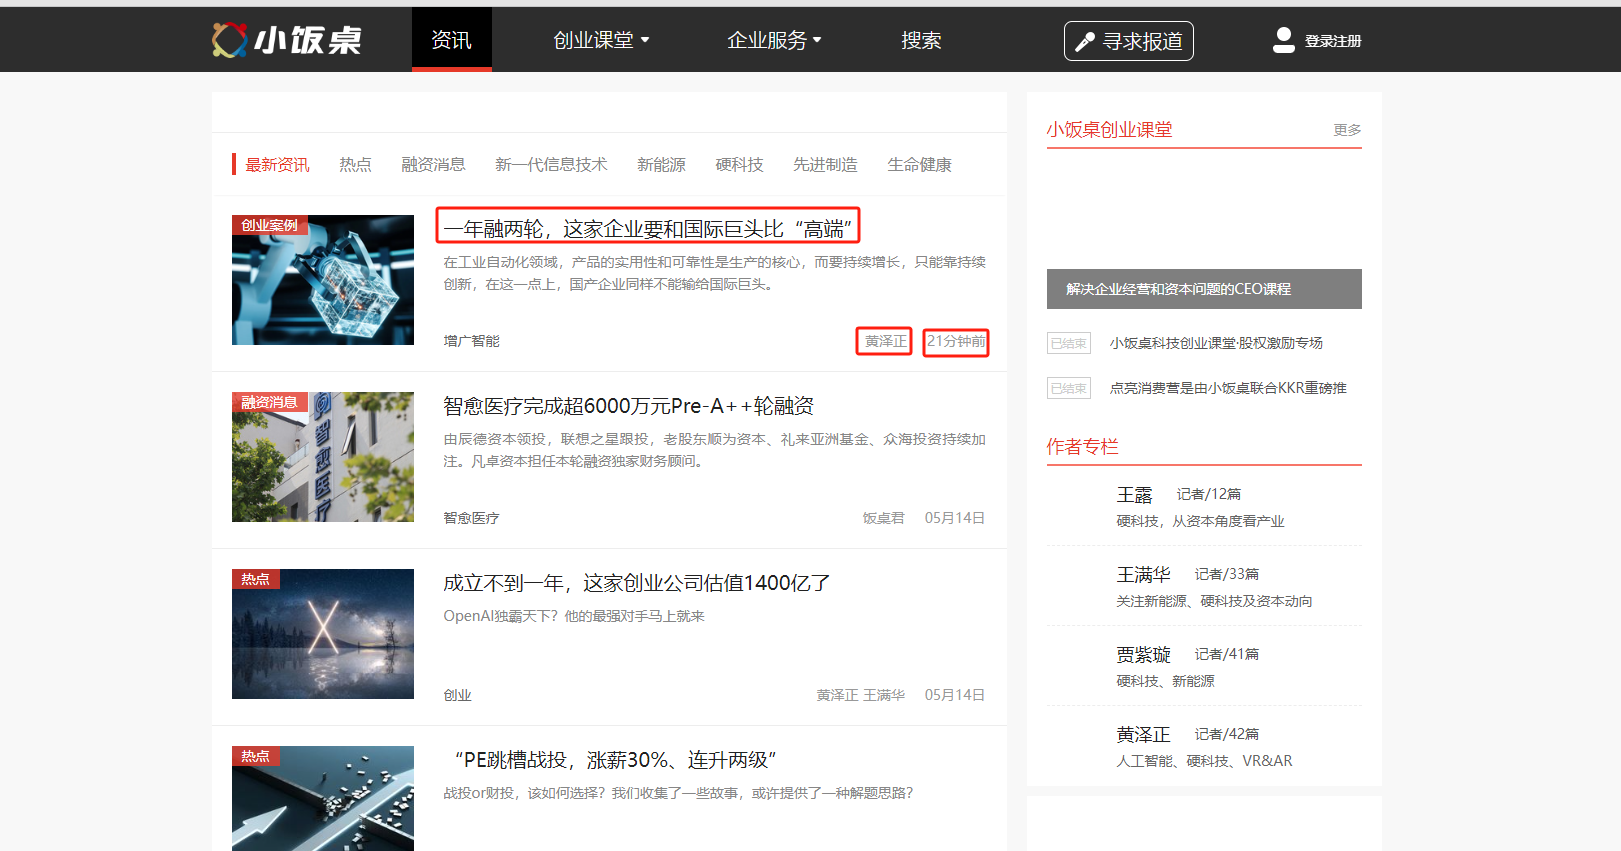Switch to the 融资消息 category tab

(433, 164)
